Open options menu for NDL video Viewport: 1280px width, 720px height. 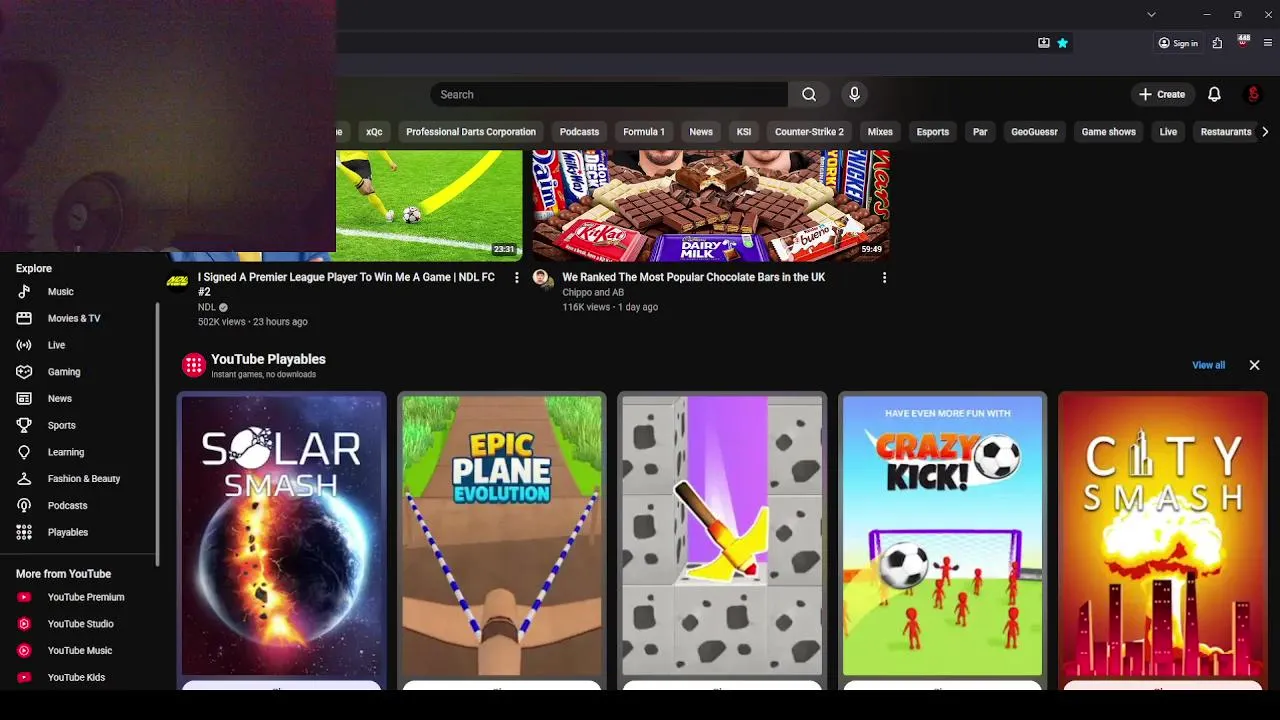tap(516, 277)
